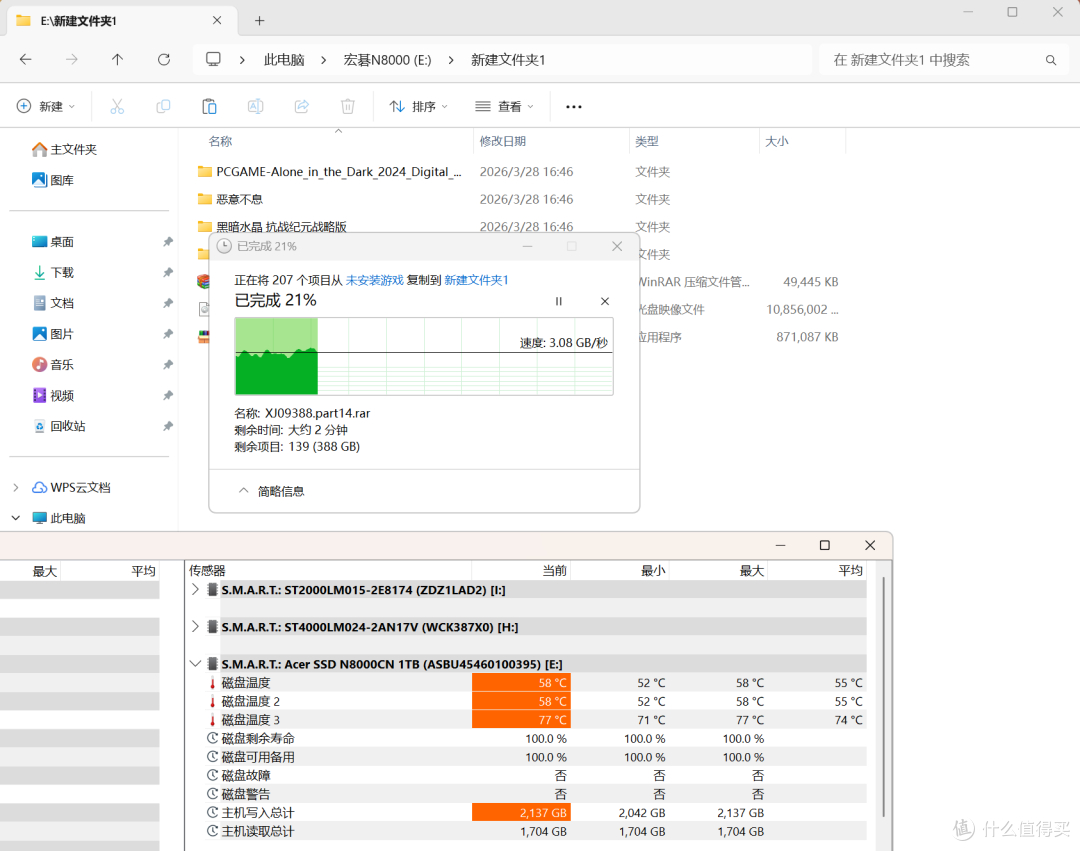1080x851 pixels.
Task: Go back using the Explorer back arrow
Action: tap(25, 60)
